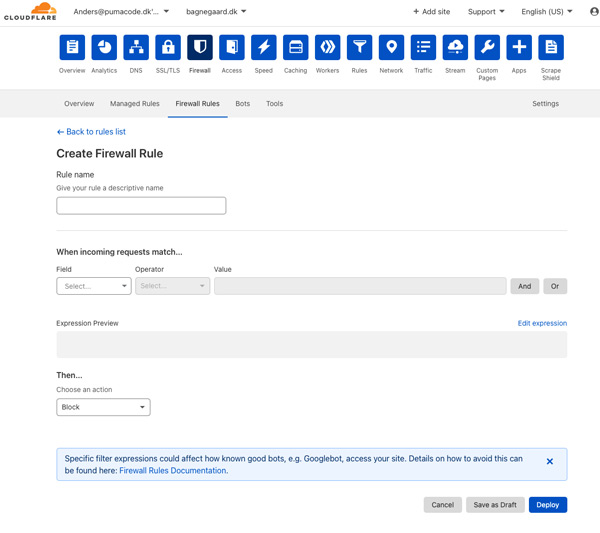Switch to the Managed Rules tab

[x=135, y=104]
